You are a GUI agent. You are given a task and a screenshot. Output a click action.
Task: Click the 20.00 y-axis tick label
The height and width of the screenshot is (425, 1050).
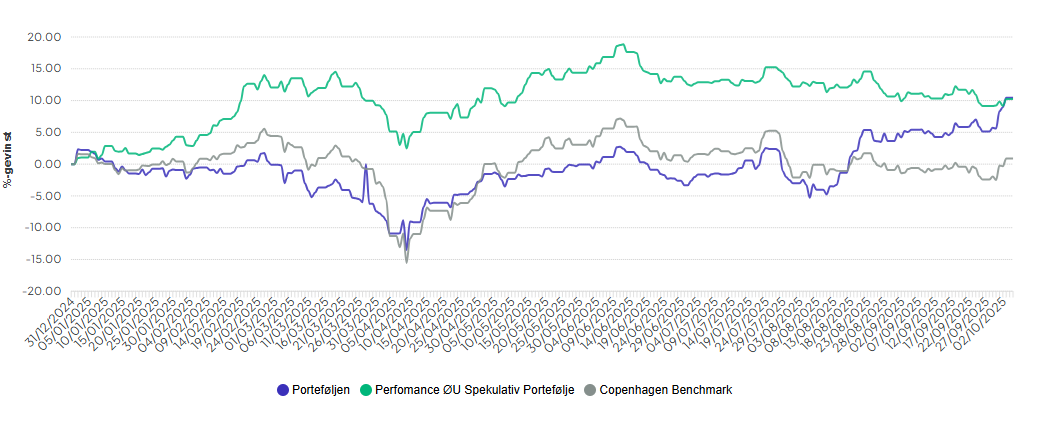coord(46,37)
